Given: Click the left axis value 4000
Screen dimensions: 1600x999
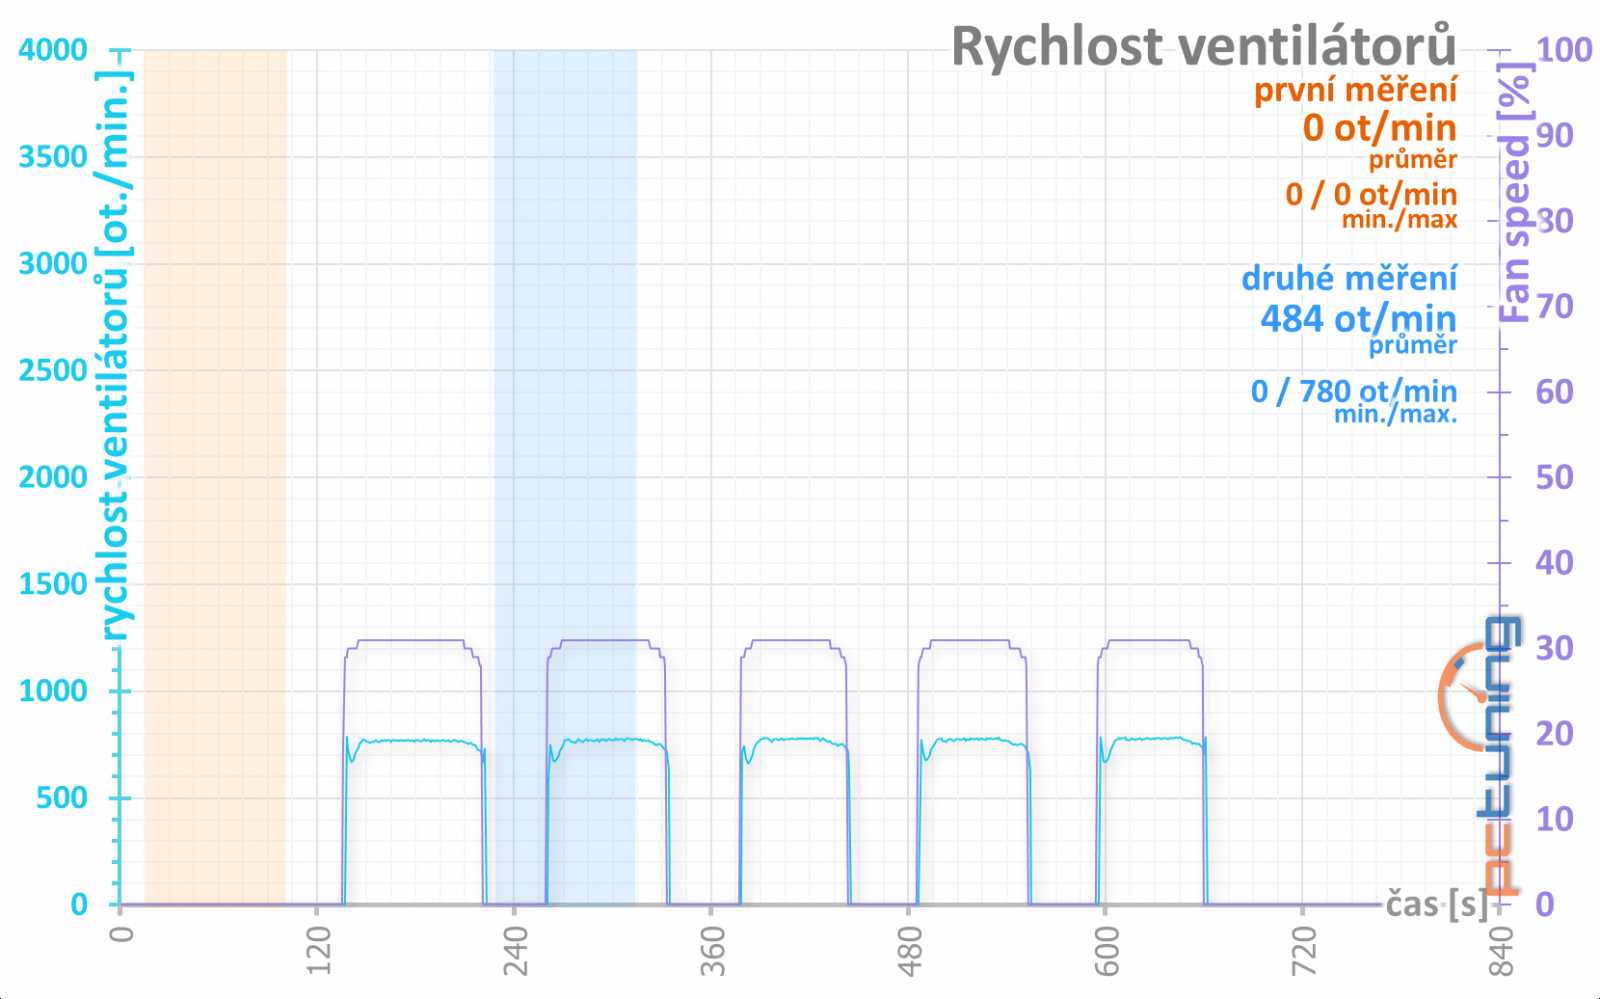Looking at the screenshot, I should coord(53,50).
